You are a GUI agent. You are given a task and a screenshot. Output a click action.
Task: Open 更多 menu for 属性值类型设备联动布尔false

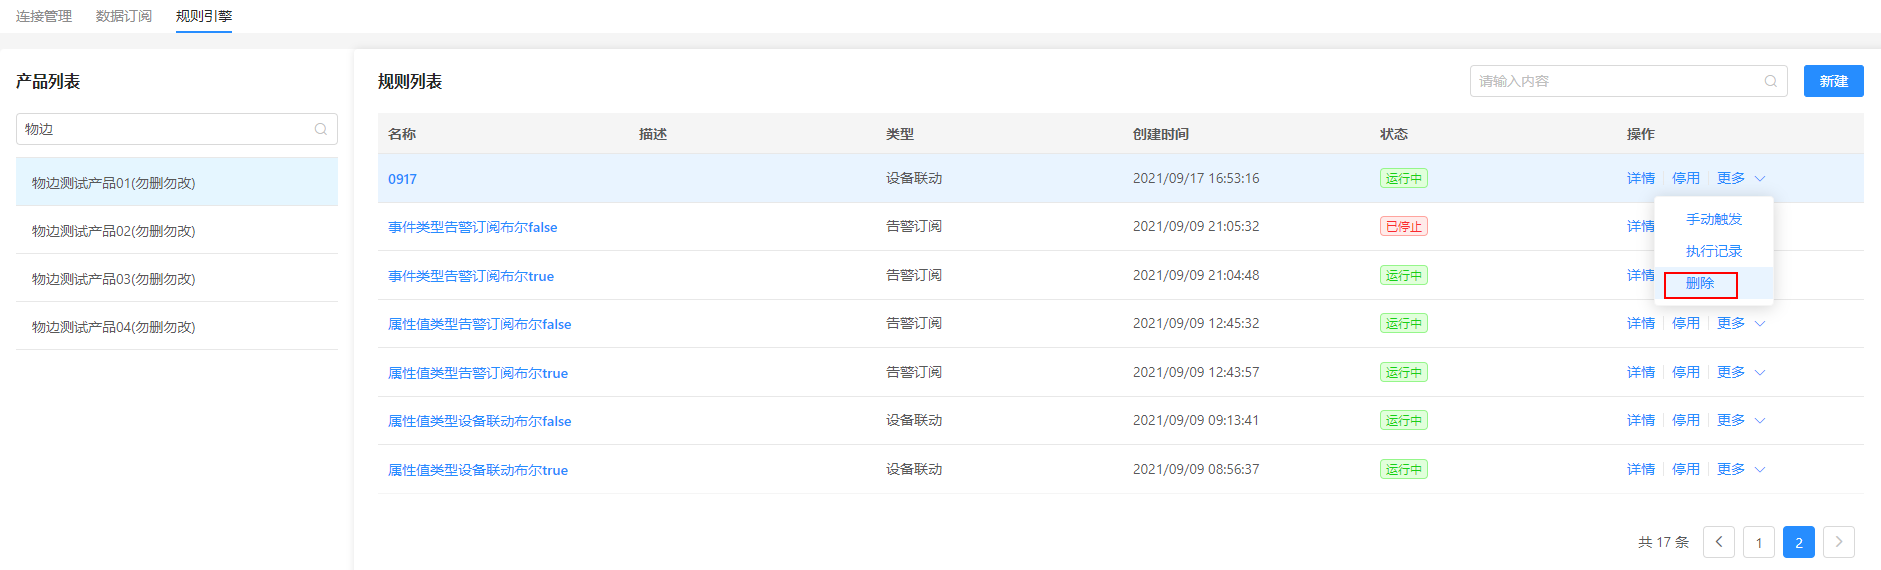pos(1741,420)
